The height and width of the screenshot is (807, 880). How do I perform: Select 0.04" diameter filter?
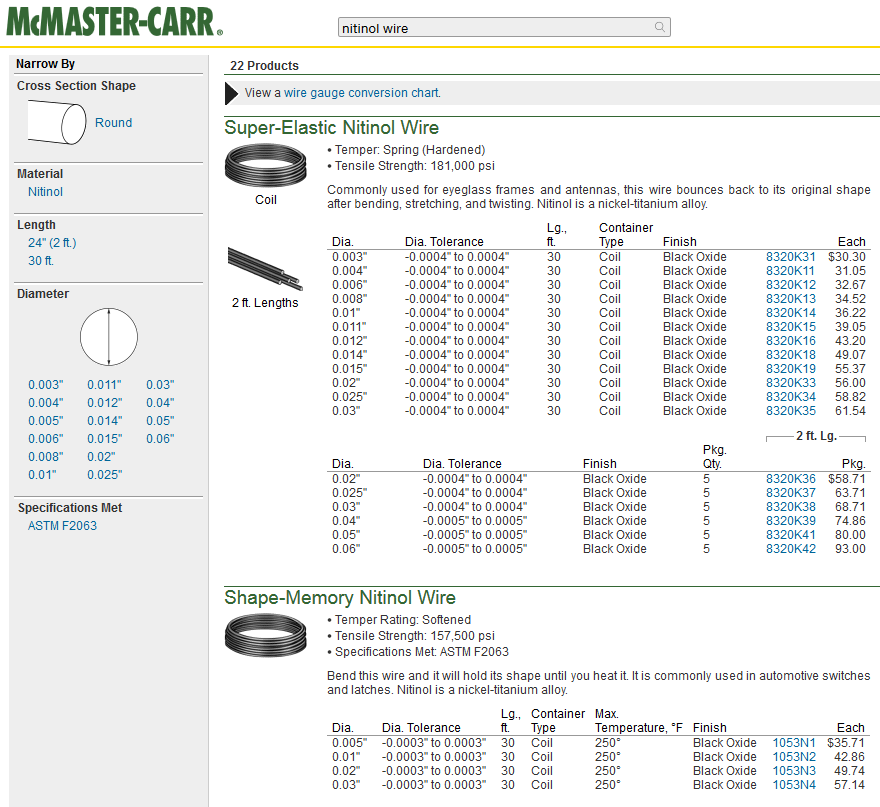[x=161, y=403]
